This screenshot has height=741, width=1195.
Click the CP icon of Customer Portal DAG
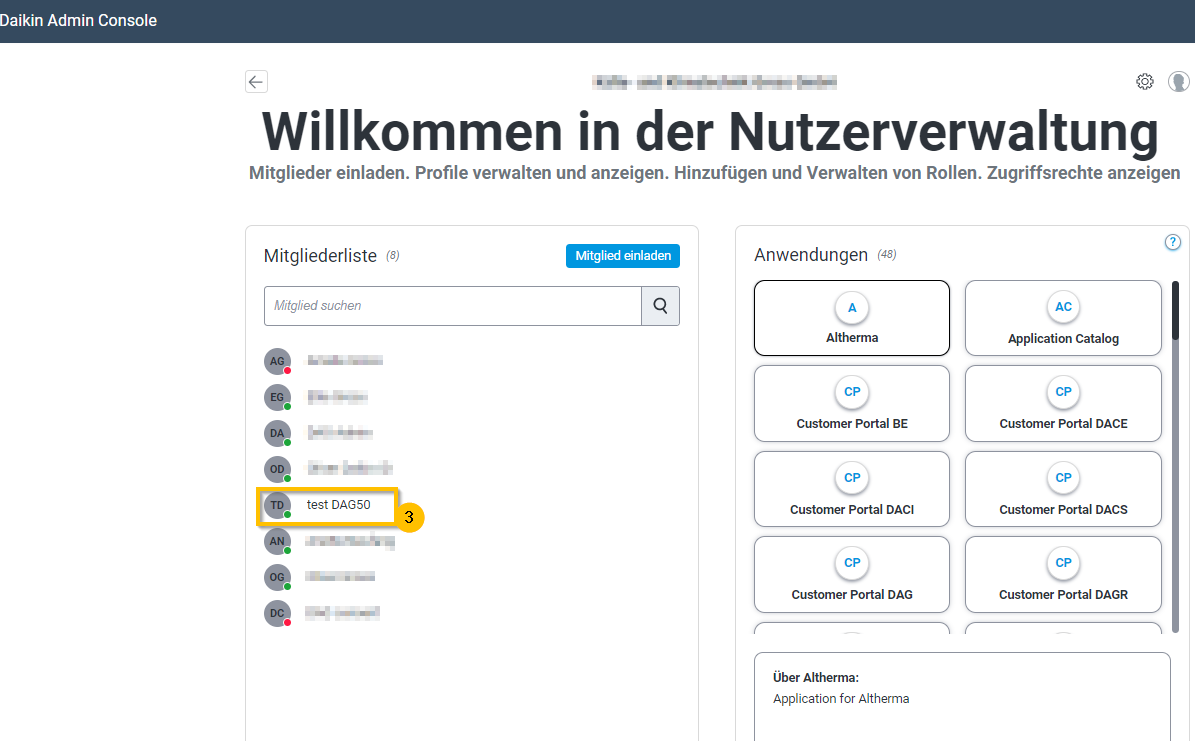coord(852,563)
